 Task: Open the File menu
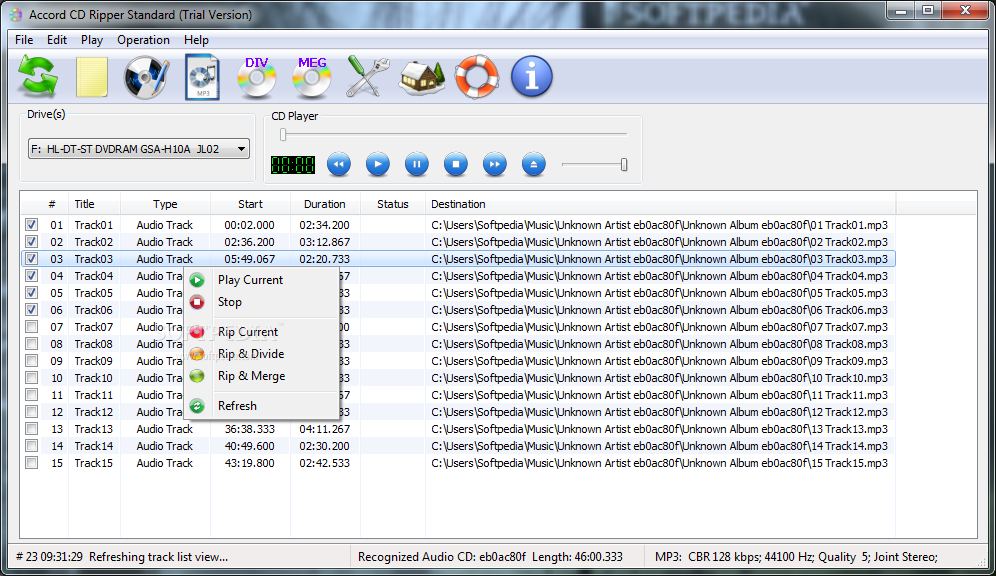click(24, 40)
